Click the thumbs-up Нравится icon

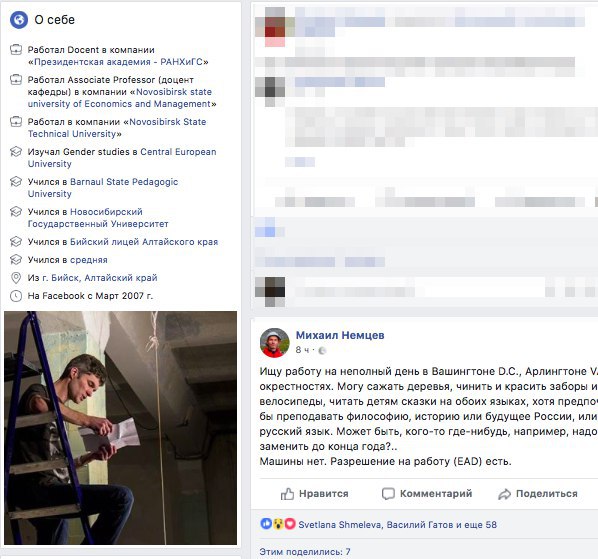tap(287, 494)
